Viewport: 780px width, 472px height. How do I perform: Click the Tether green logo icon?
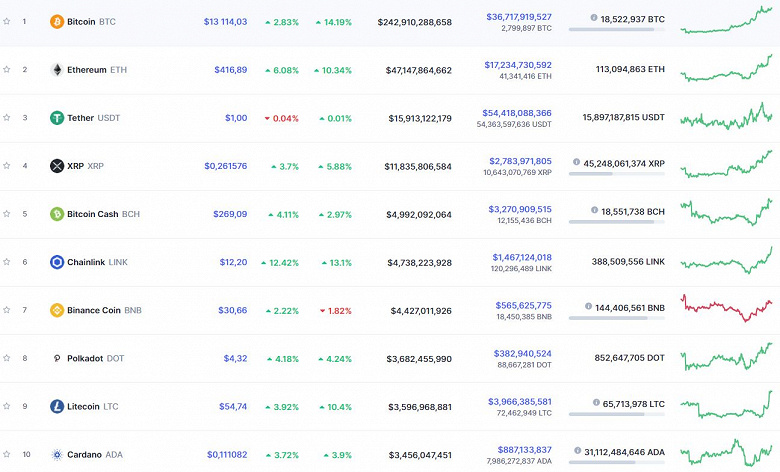tap(57, 118)
